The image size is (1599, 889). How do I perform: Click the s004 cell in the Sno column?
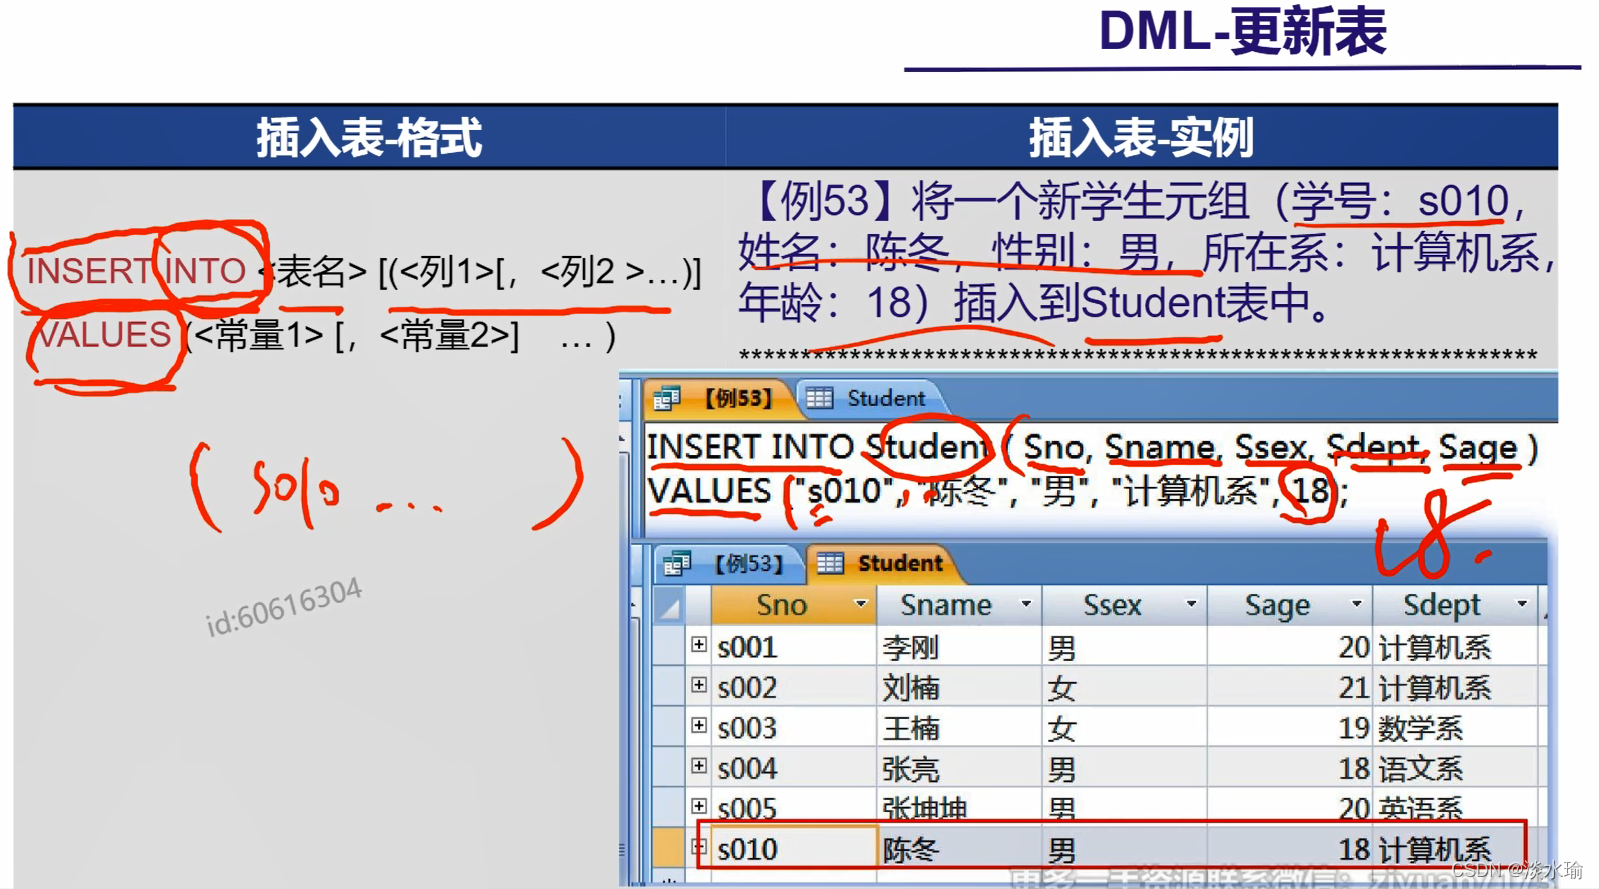tap(793, 768)
